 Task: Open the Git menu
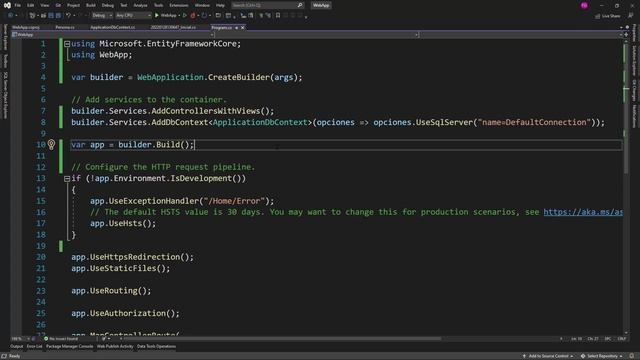(58, 5)
